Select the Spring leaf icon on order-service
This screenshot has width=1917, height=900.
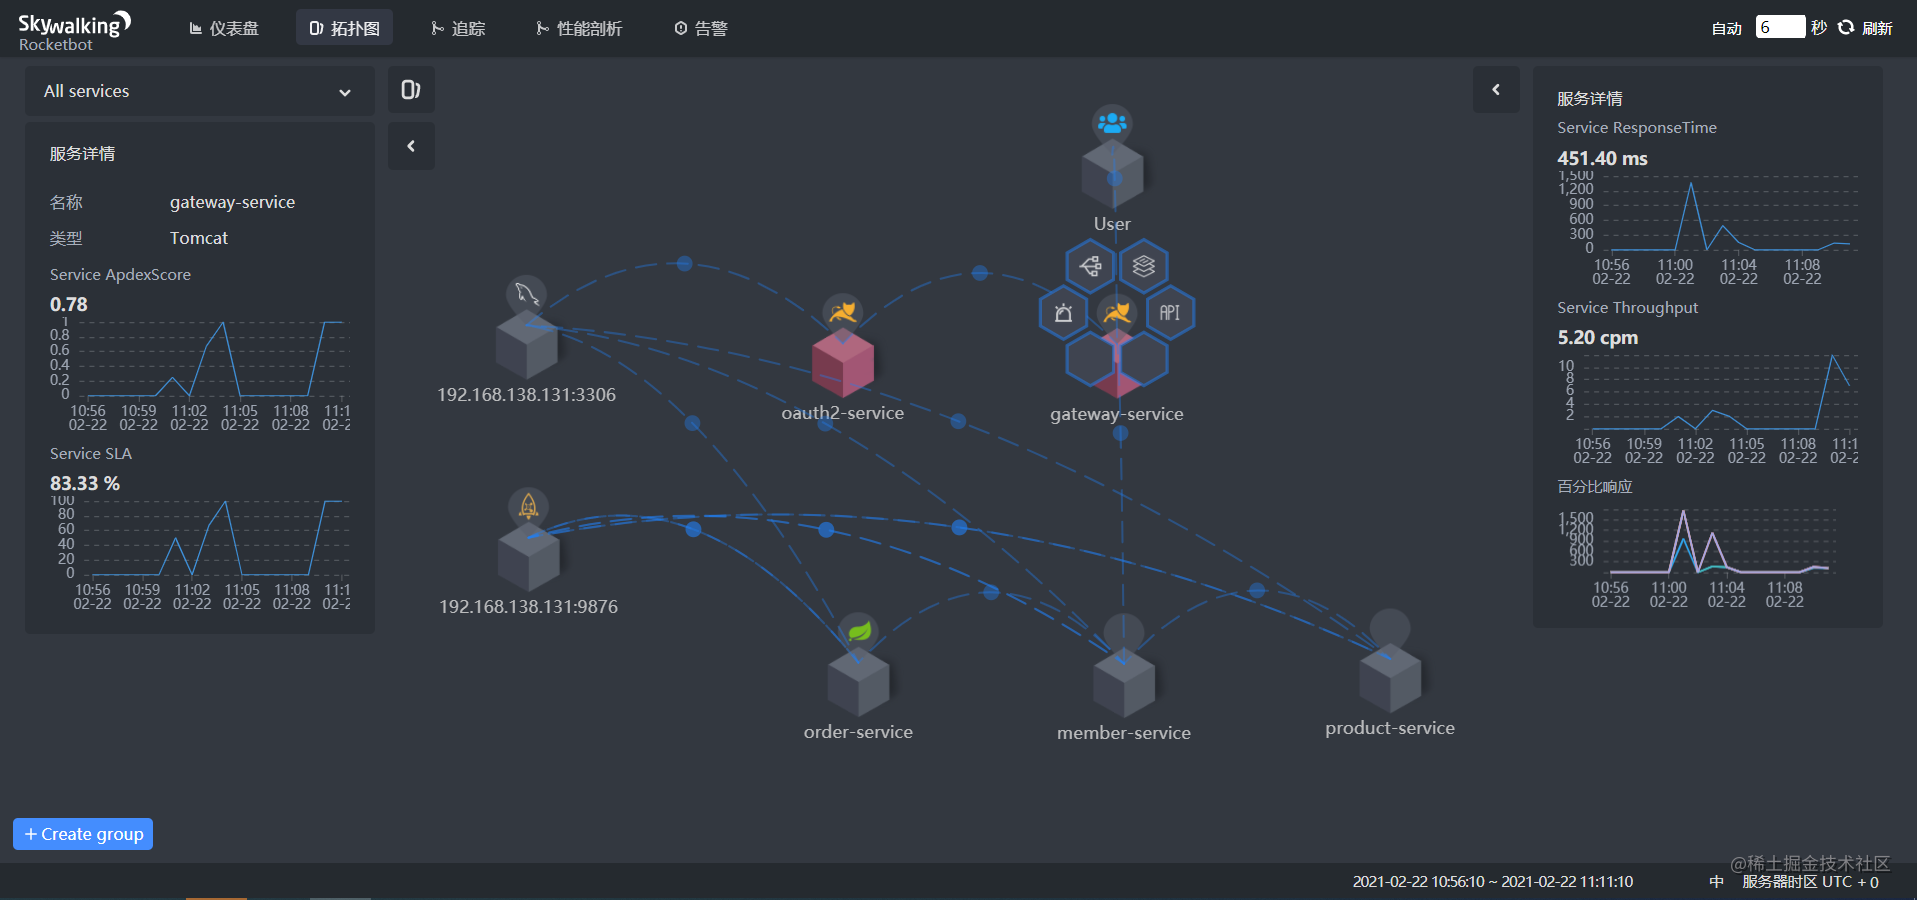click(857, 630)
